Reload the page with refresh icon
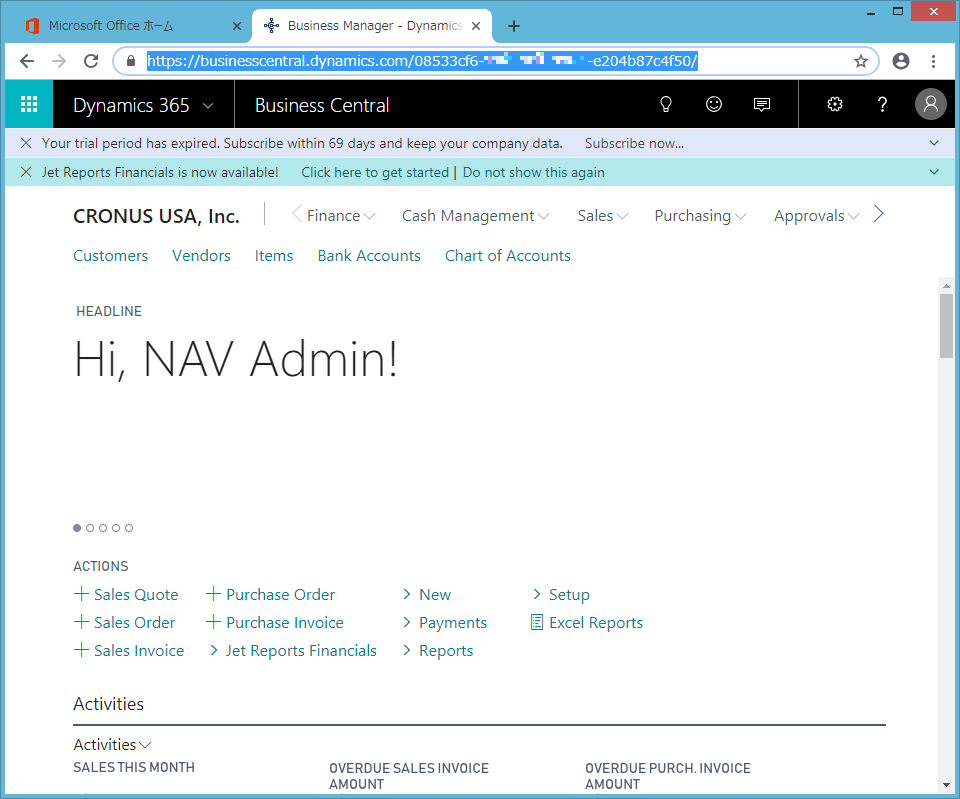960x799 pixels. 91,61
